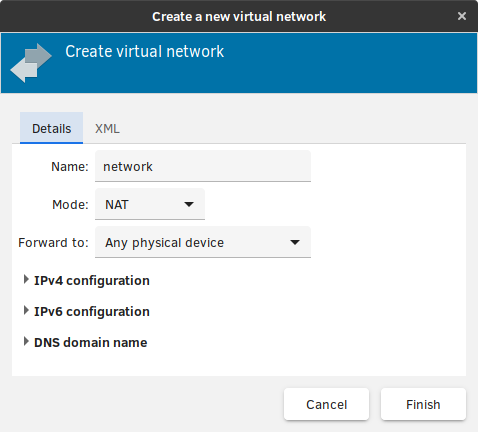Viewport: 478px width, 432px height.
Task: Switch to the XML tab
Action: point(107,129)
